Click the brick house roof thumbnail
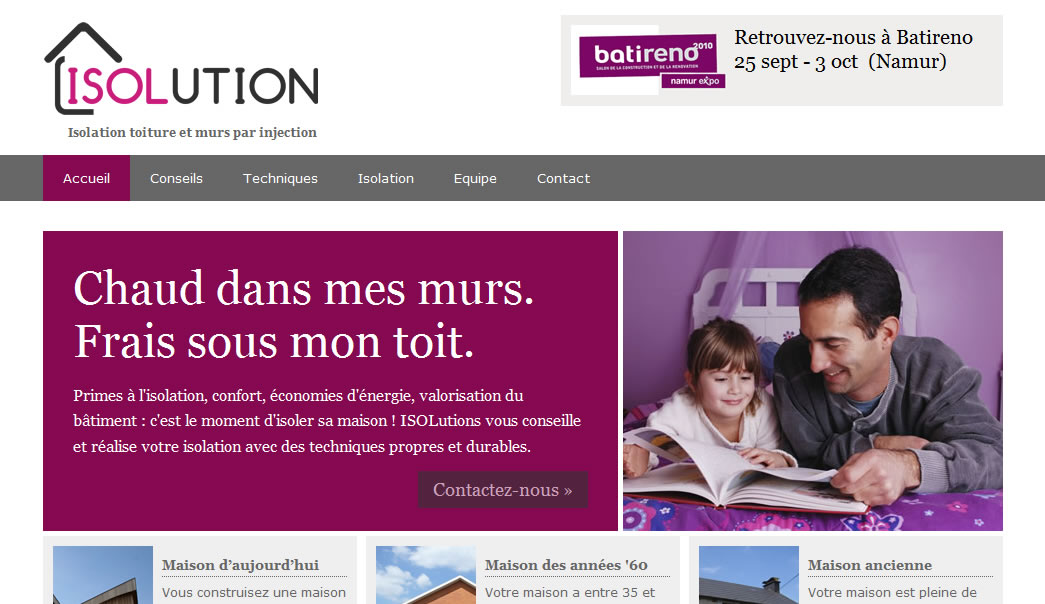Viewport: 1045px width, 604px height. (x=426, y=575)
